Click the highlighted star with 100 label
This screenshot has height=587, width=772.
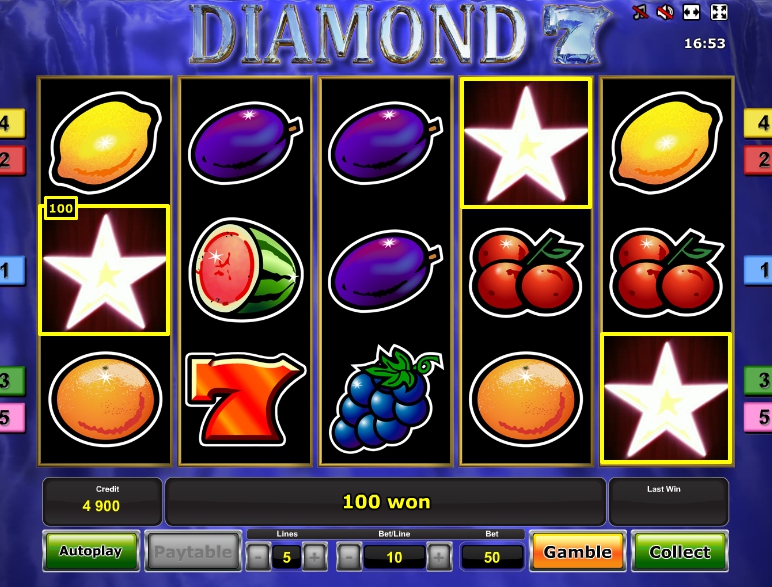tap(104, 270)
